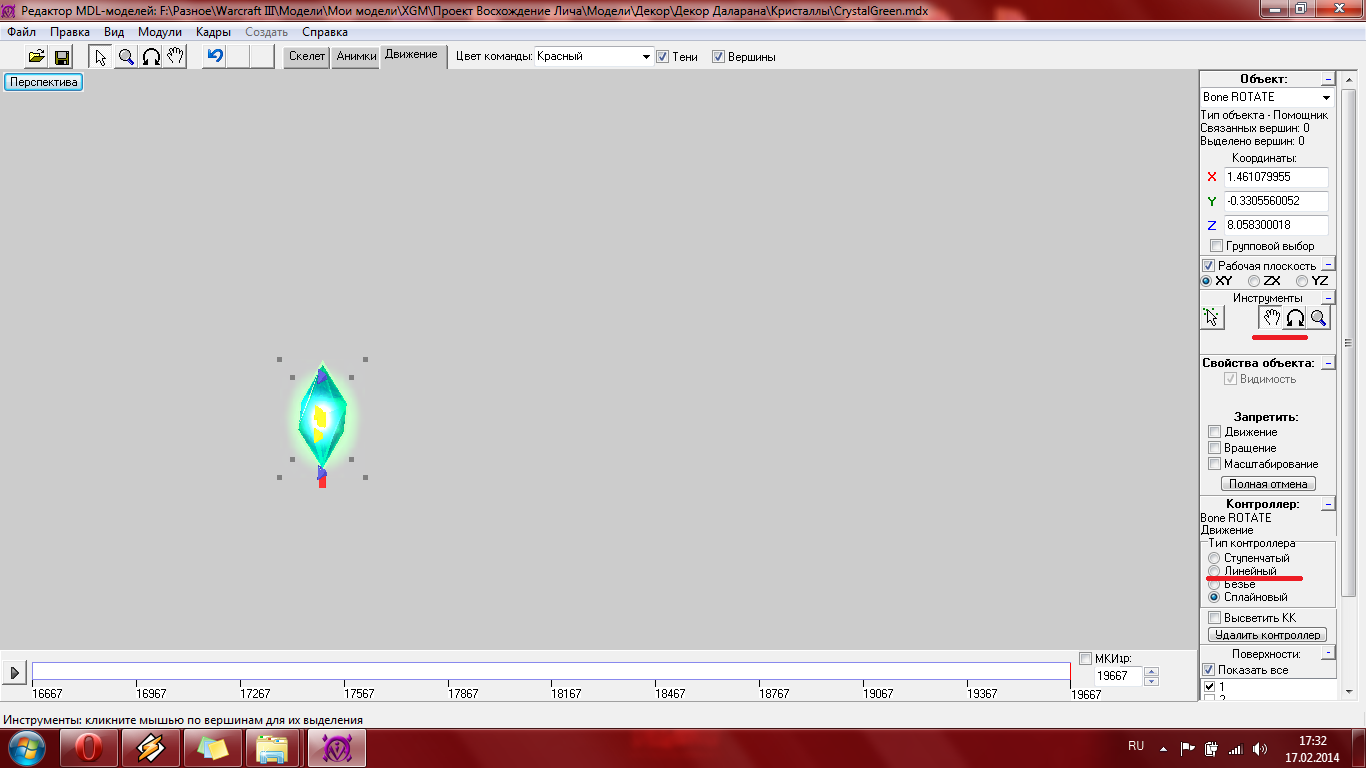Collapse the Объект panel section

pos(1328,79)
